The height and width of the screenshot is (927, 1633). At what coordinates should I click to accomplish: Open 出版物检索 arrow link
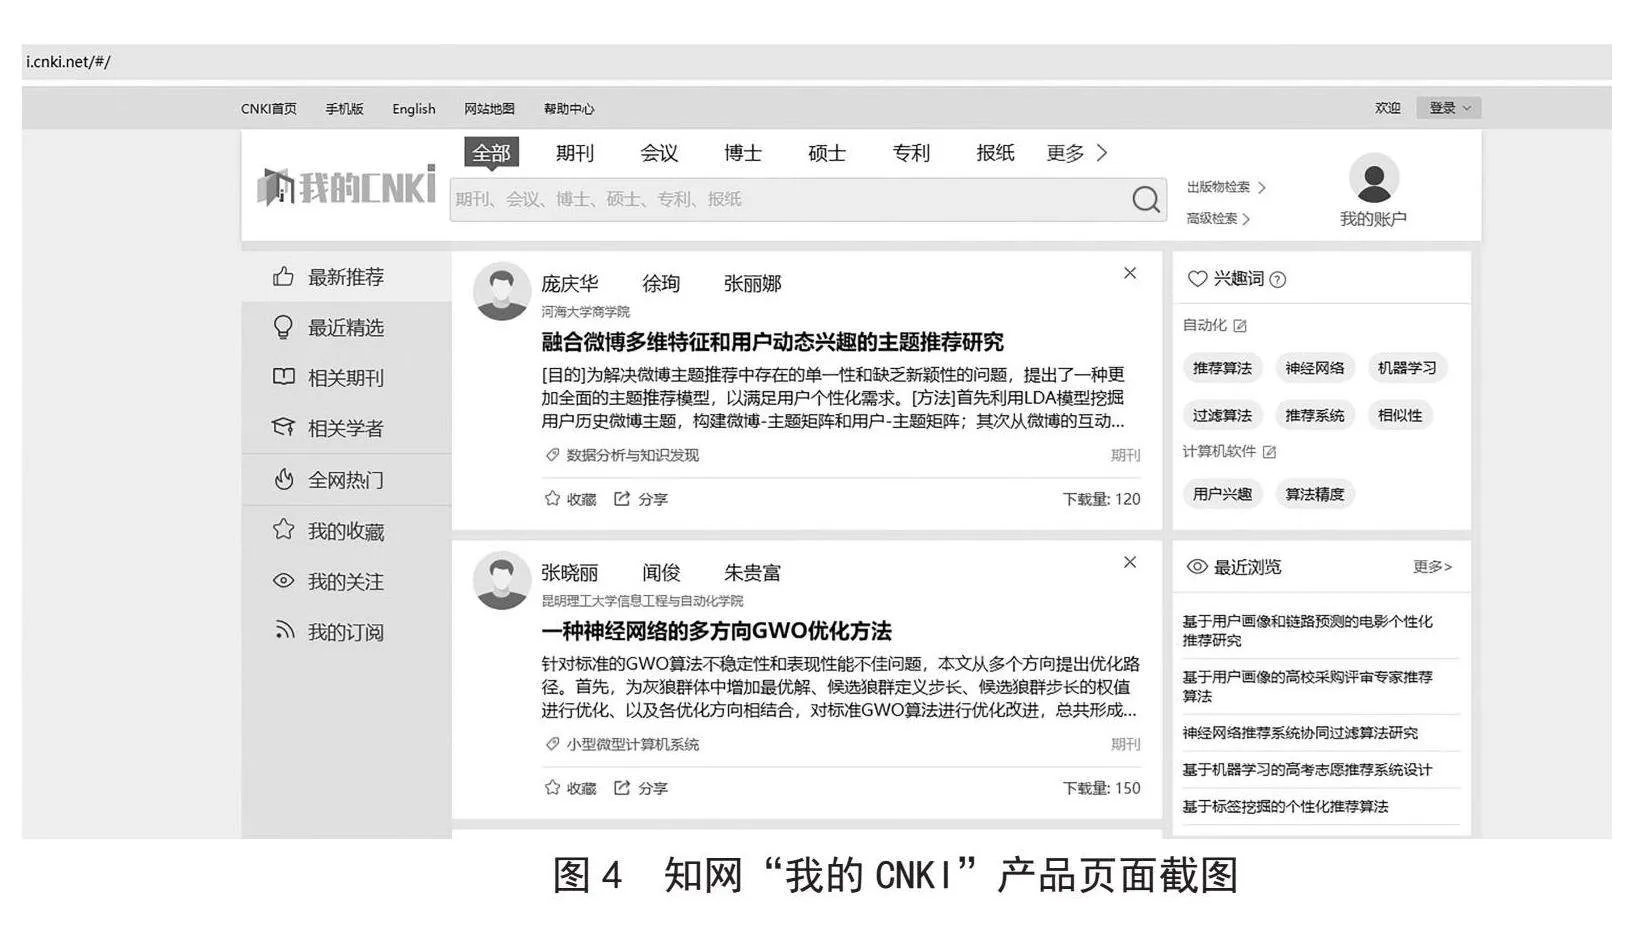[1226, 187]
